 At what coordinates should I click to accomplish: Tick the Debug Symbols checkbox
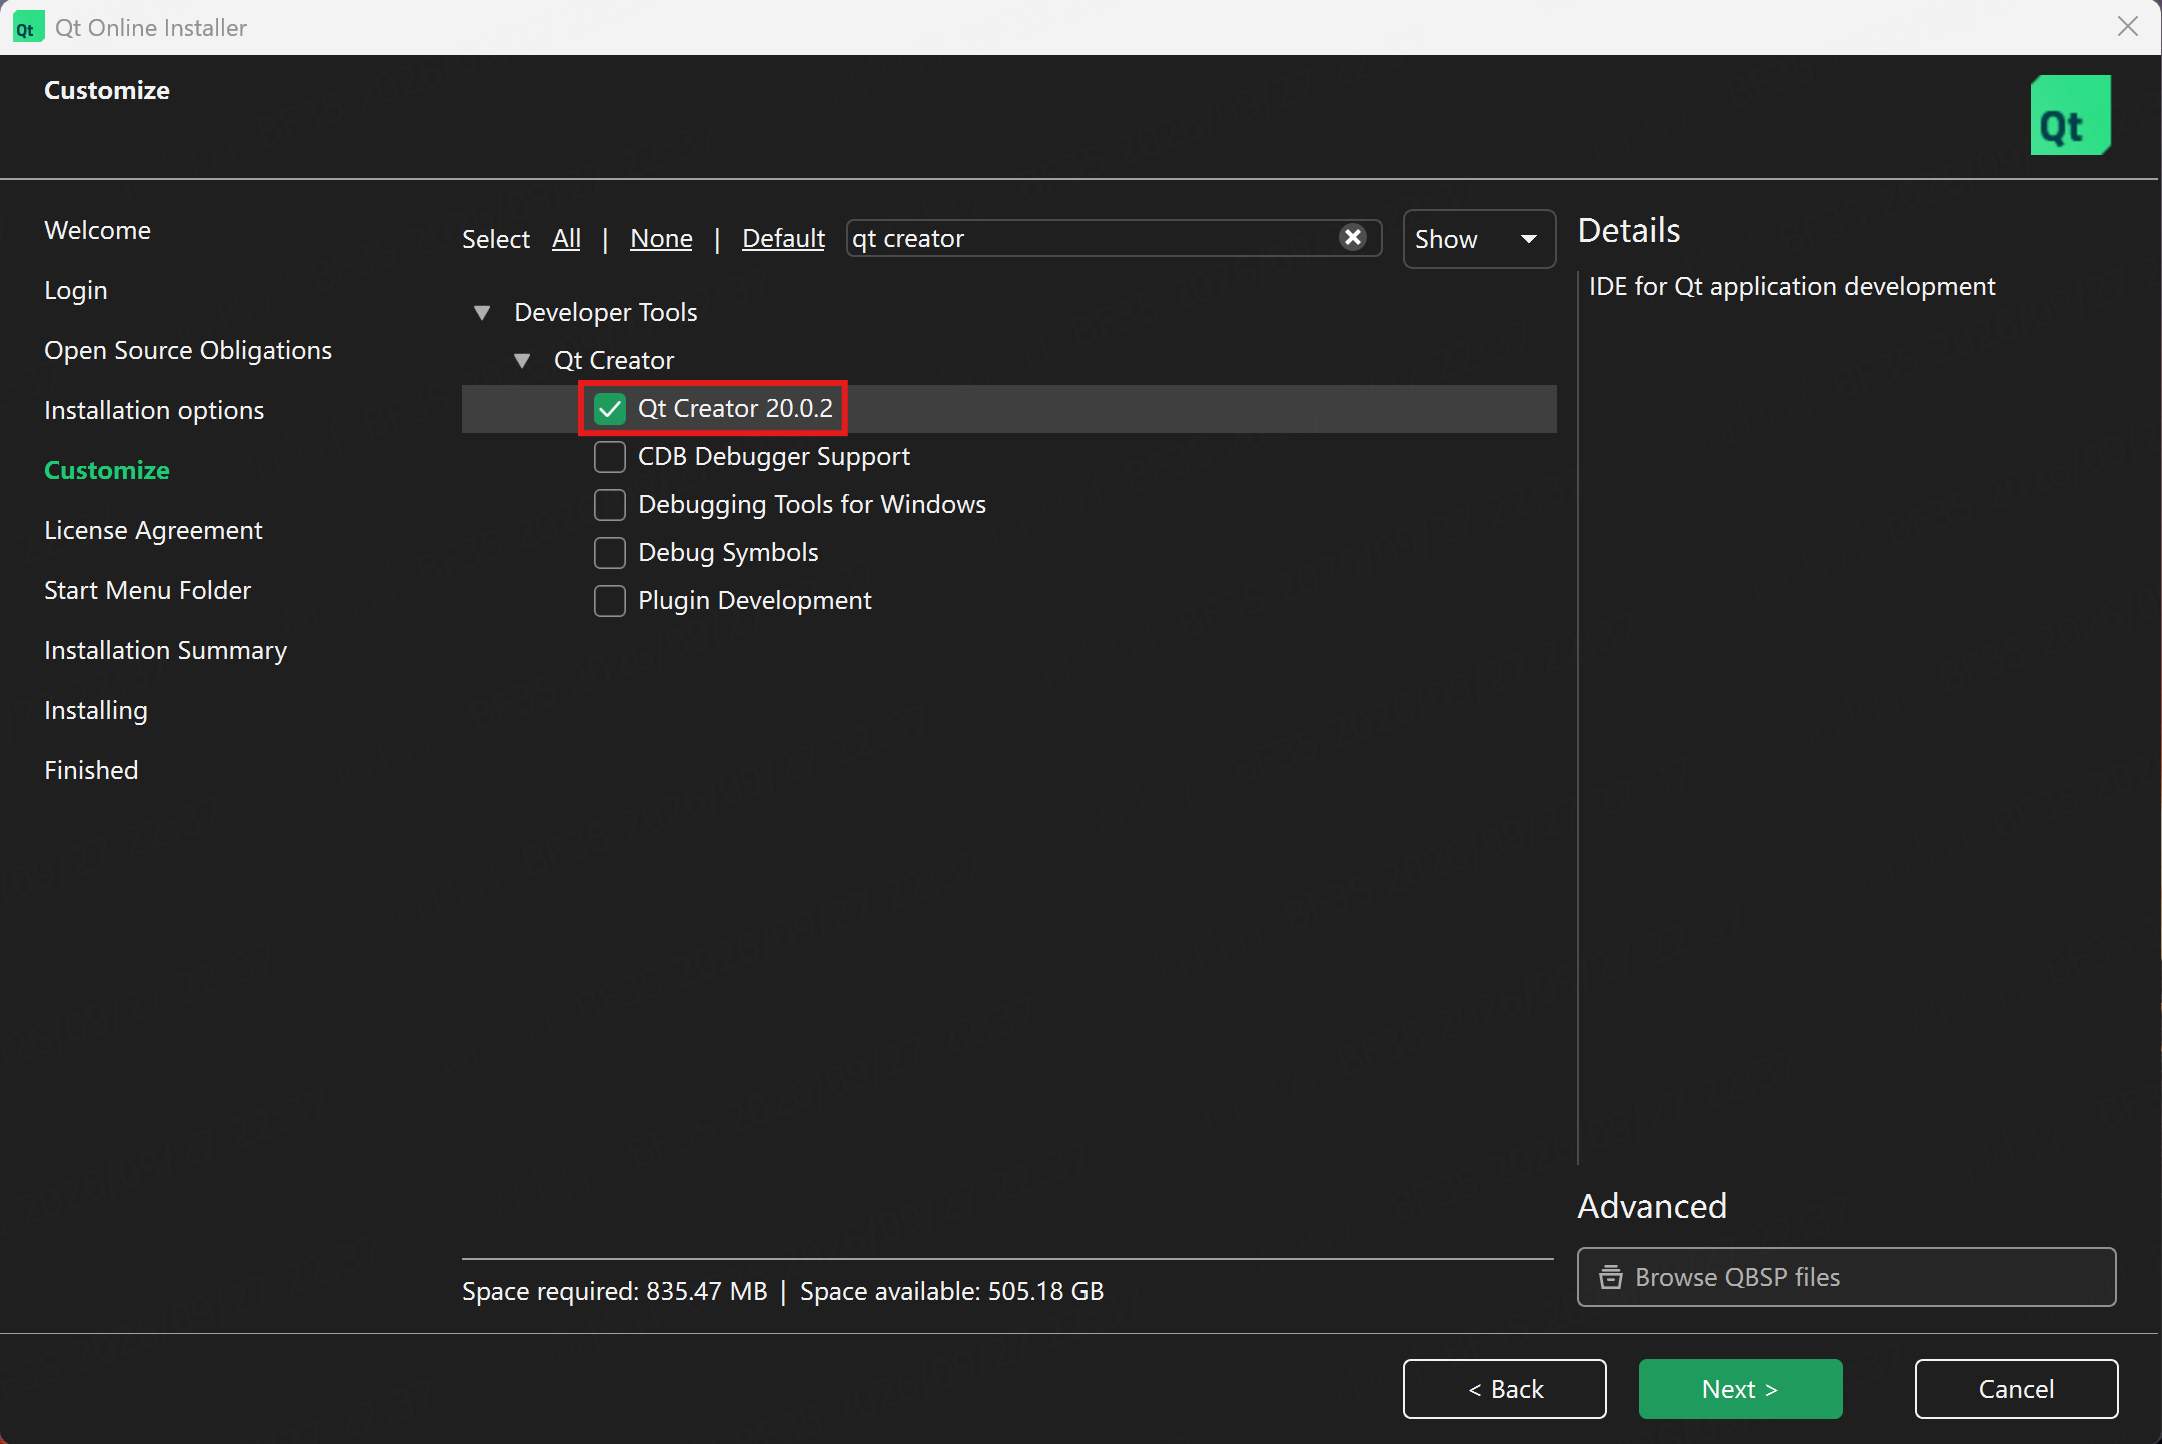(x=610, y=553)
